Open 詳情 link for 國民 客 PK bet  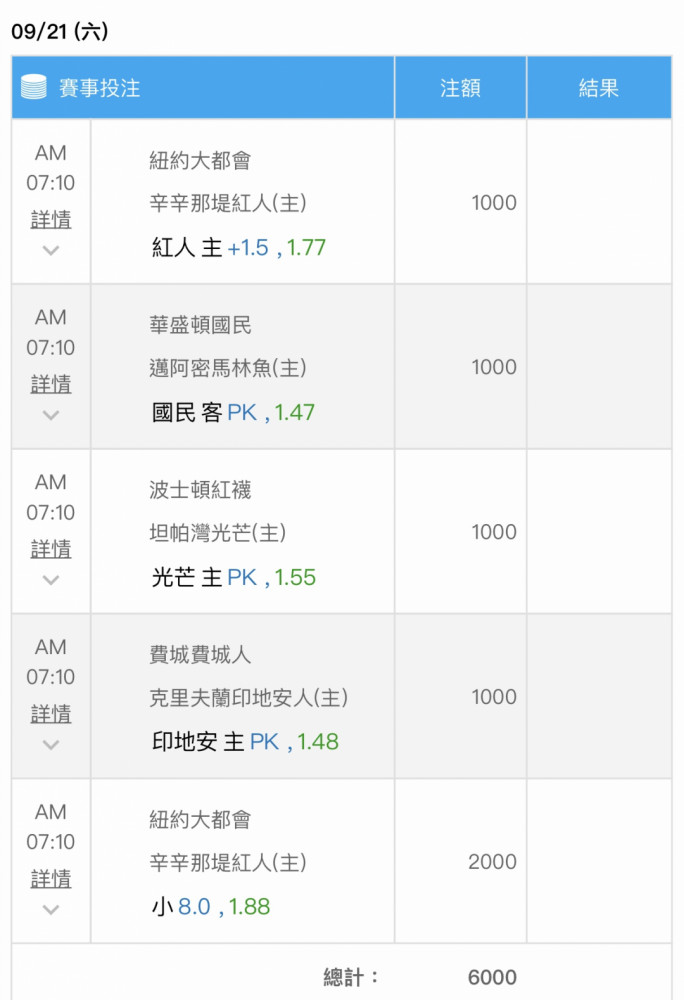[51, 384]
